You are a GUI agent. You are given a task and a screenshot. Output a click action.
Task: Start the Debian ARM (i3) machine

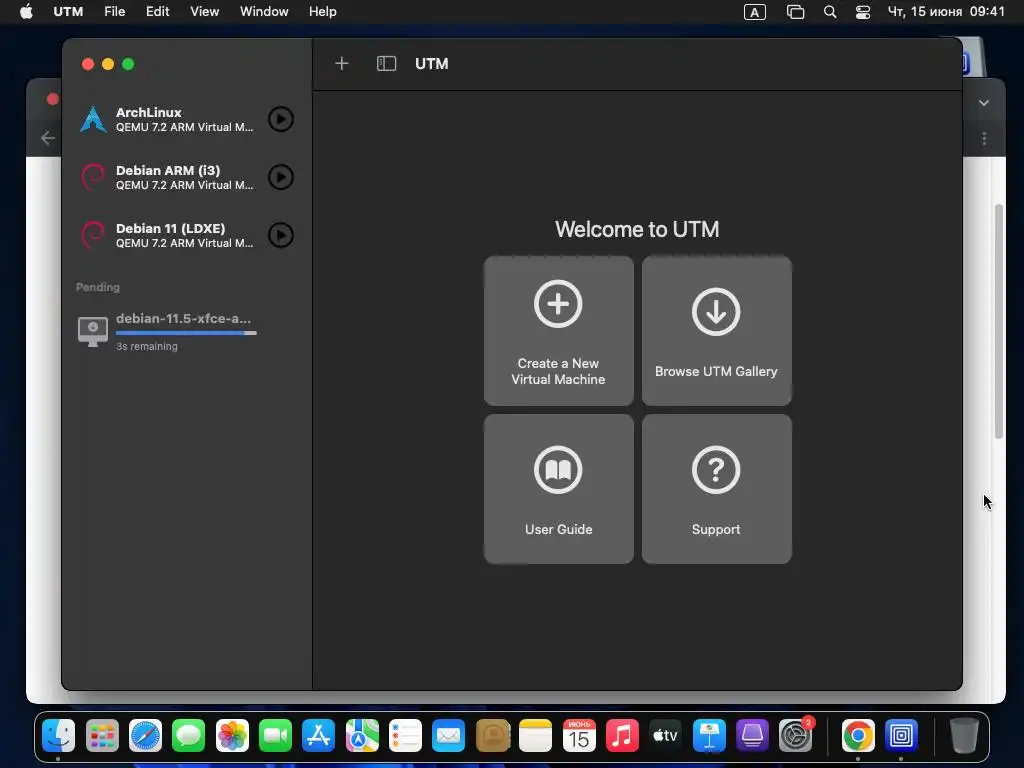coord(281,177)
